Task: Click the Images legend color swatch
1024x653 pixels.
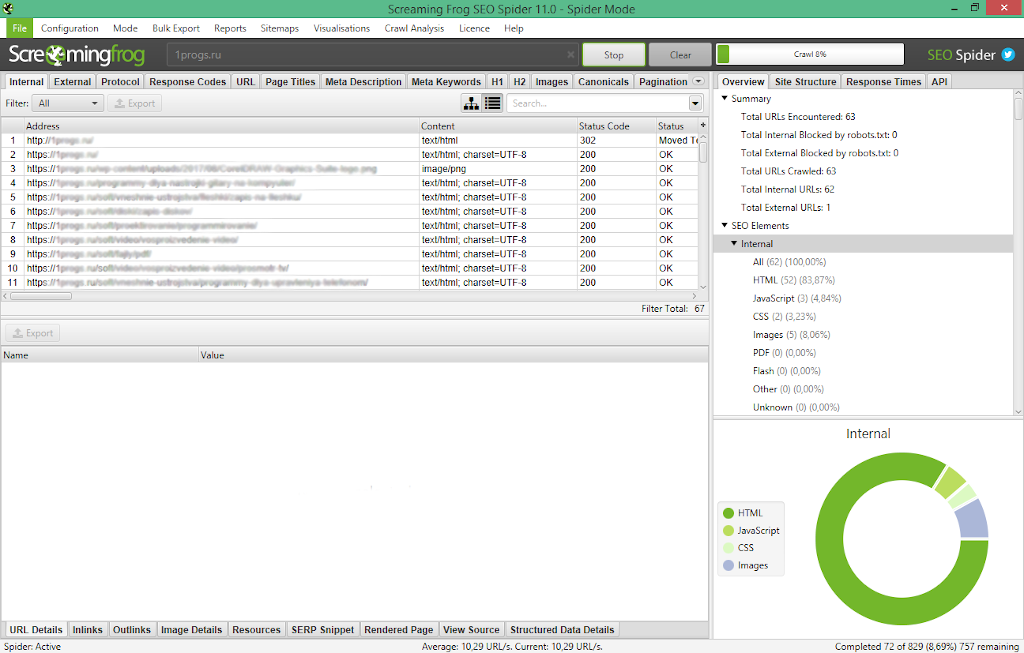Action: [728, 565]
